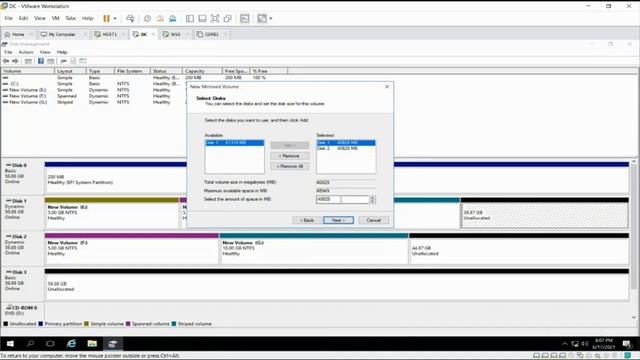Open File Explorer from the taskbar
Viewport: 640px width, 360px height.
pos(92,344)
